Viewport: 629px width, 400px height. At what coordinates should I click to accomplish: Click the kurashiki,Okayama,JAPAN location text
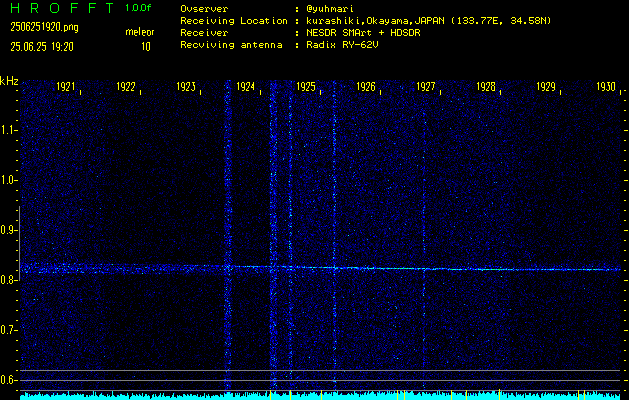pos(428,21)
